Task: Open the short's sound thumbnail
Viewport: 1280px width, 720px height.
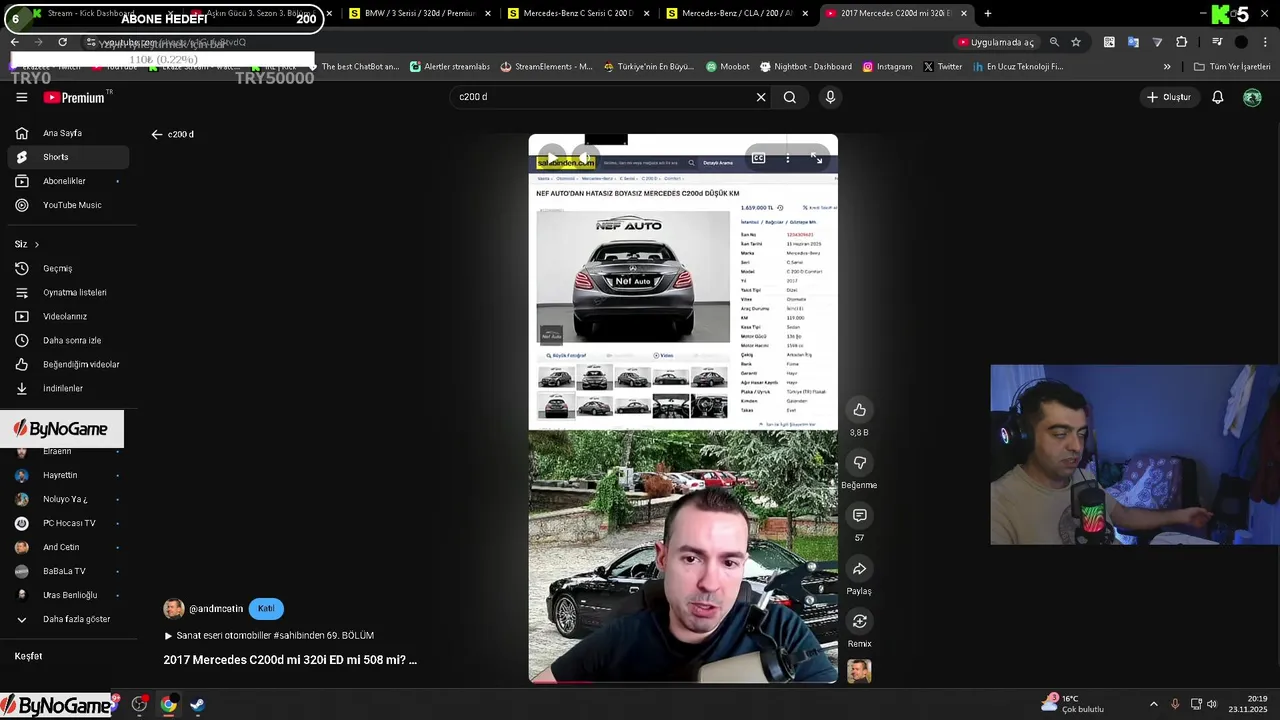Action: pos(859,671)
